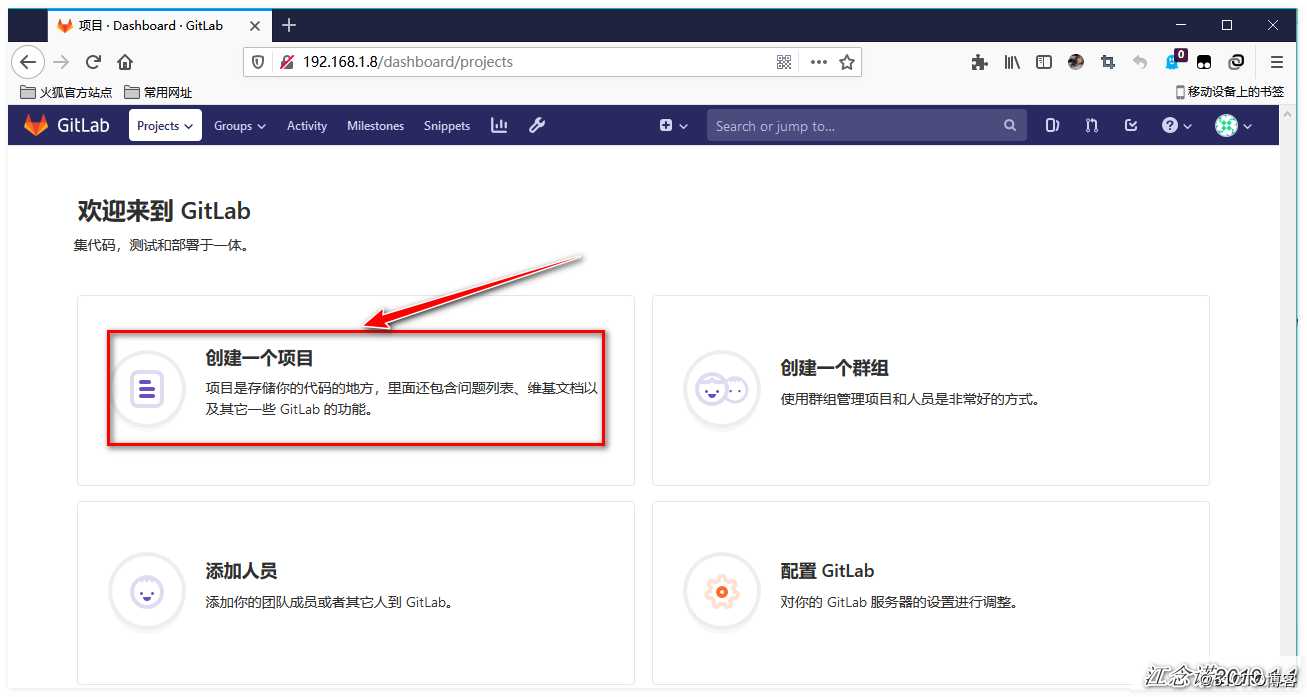Open the user avatar menu

pyautogui.click(x=1233, y=126)
